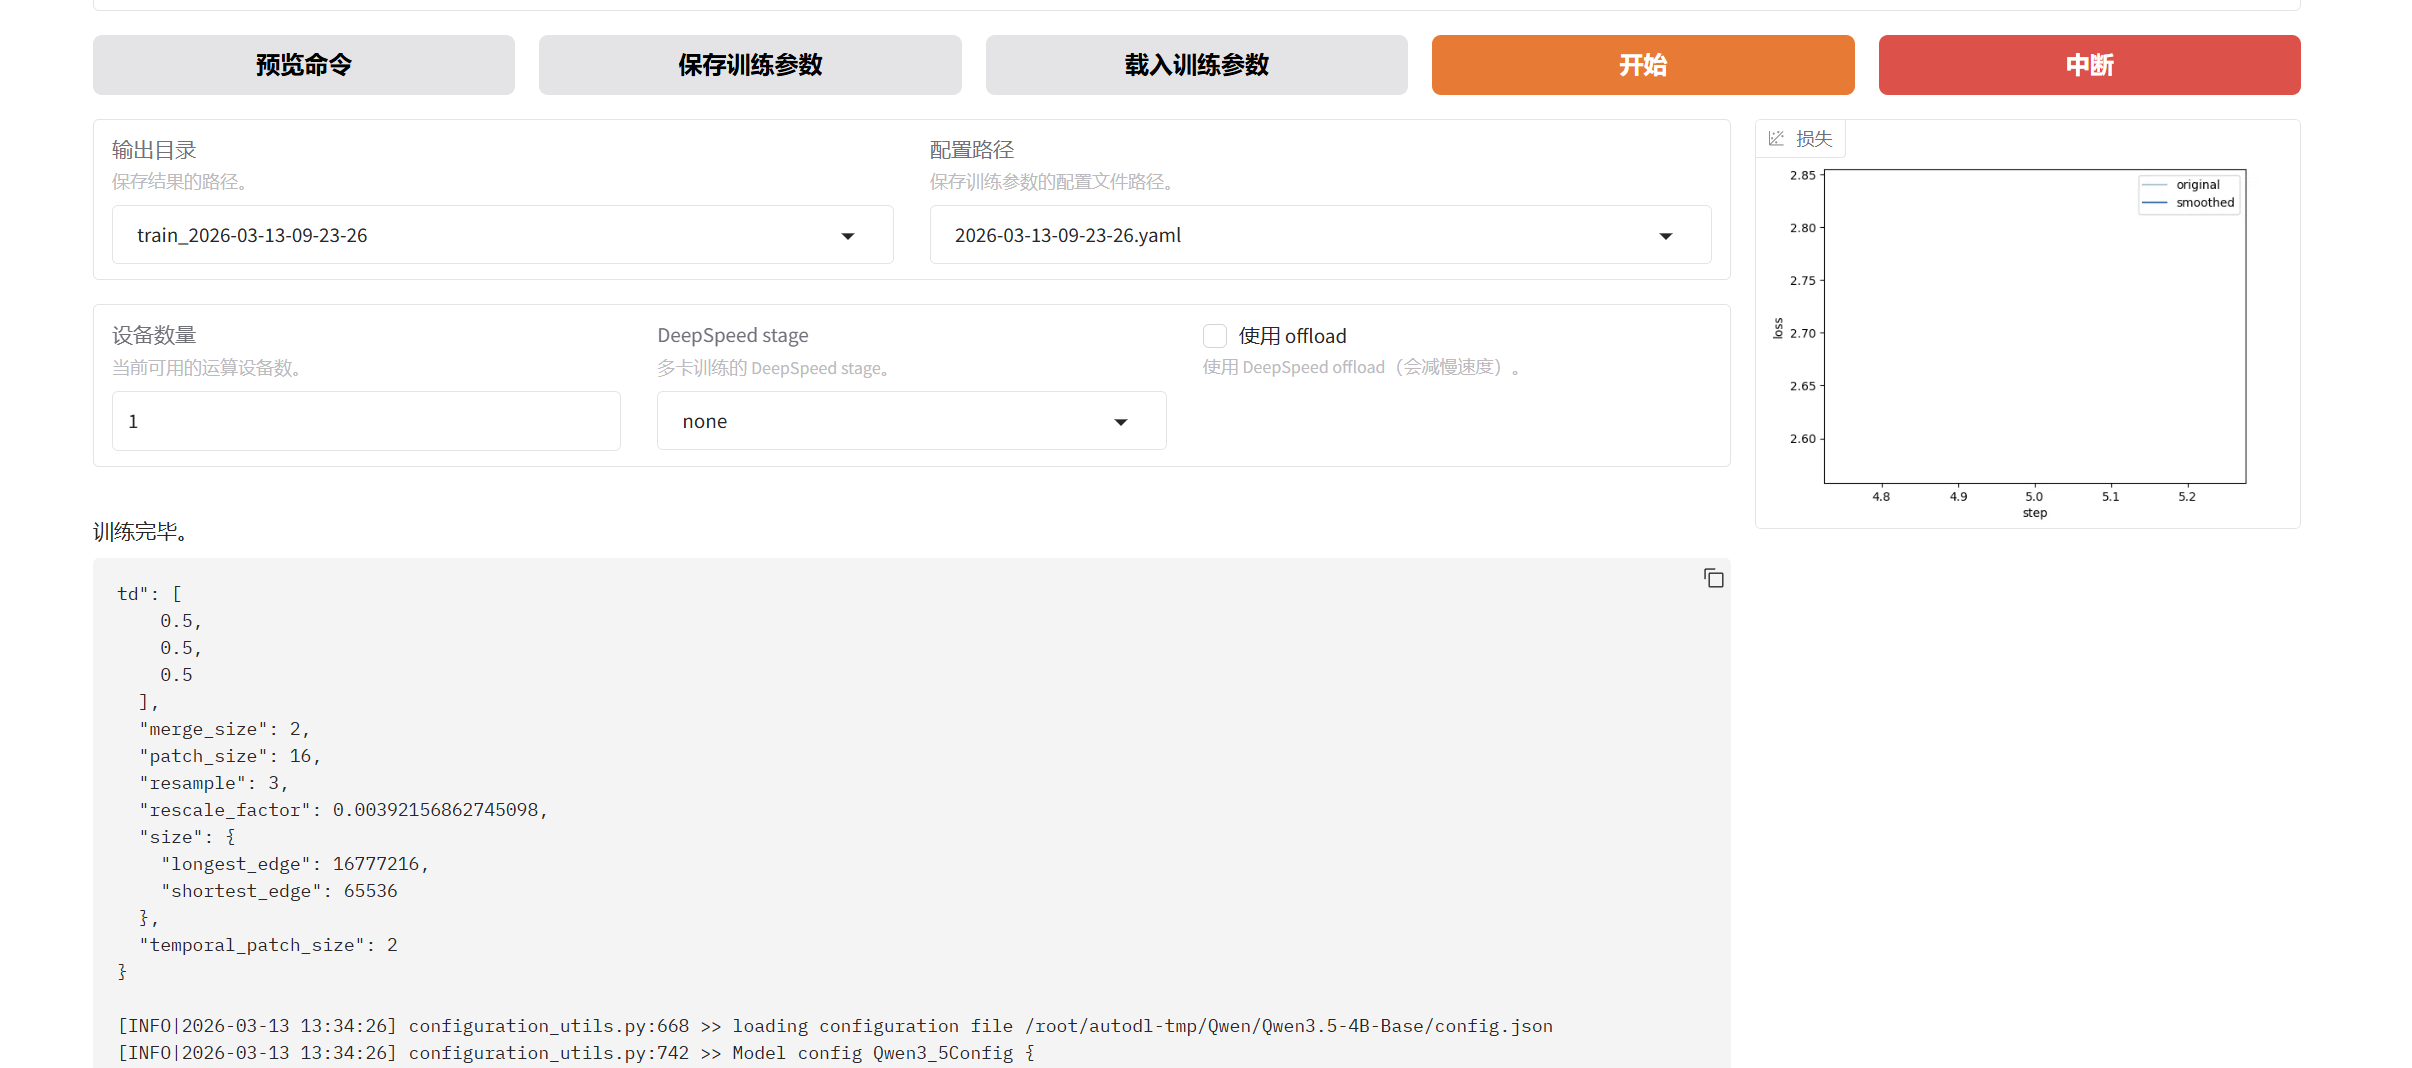Screen dimensions: 2412x1068
Task: Enable the 使用 offload checkbox
Action: [1215, 336]
